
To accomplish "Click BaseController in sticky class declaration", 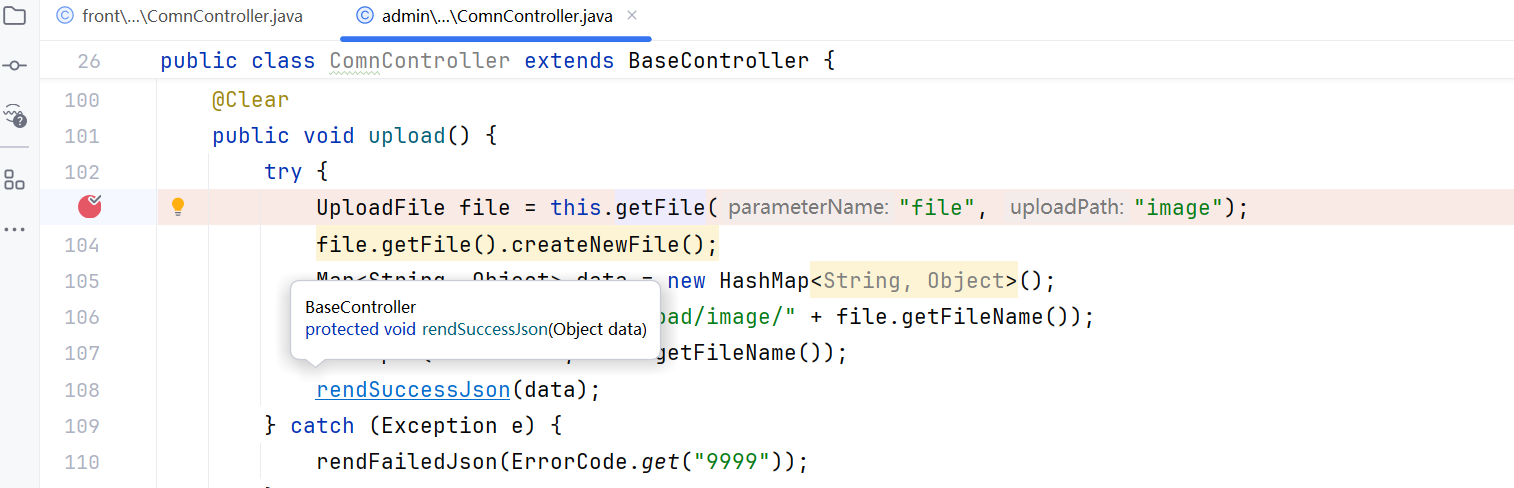I will 718,61.
